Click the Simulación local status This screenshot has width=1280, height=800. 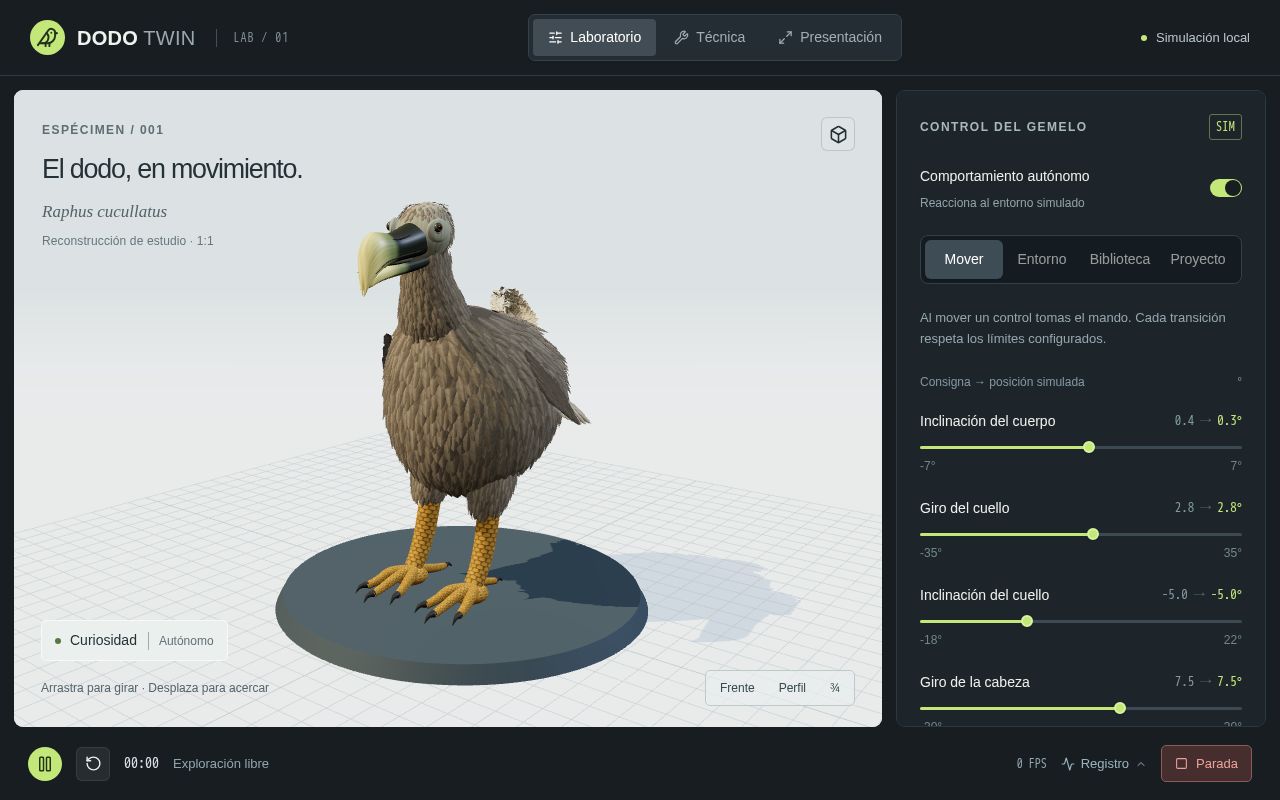(1195, 38)
